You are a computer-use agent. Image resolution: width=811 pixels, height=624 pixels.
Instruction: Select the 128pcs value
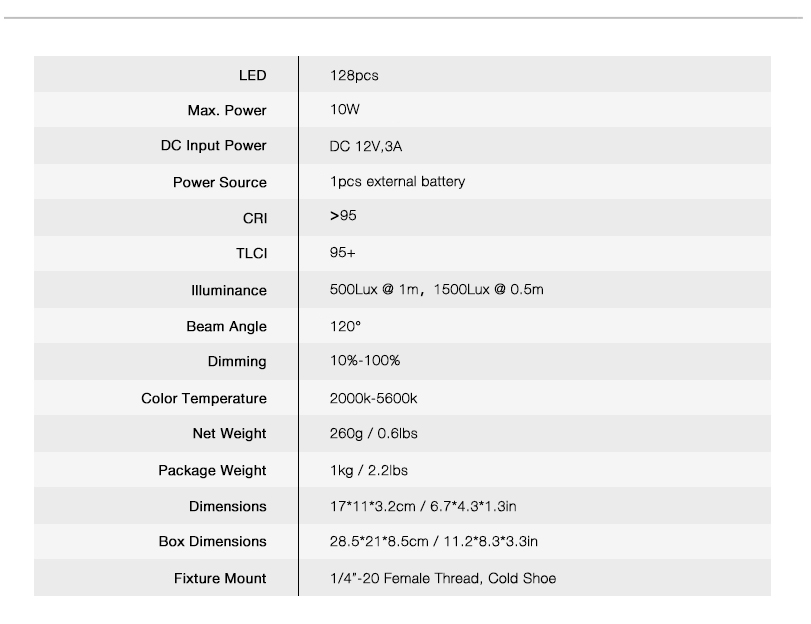[354, 76]
